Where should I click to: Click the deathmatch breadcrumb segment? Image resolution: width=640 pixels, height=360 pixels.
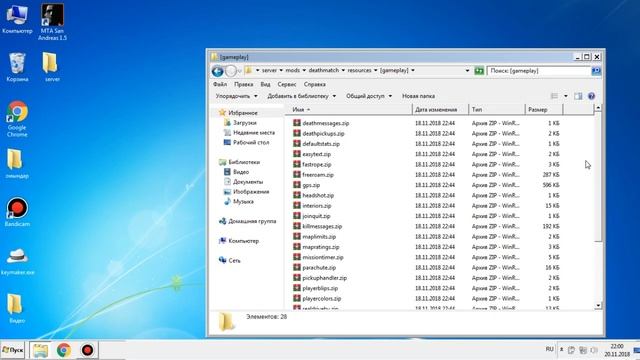tap(324, 71)
